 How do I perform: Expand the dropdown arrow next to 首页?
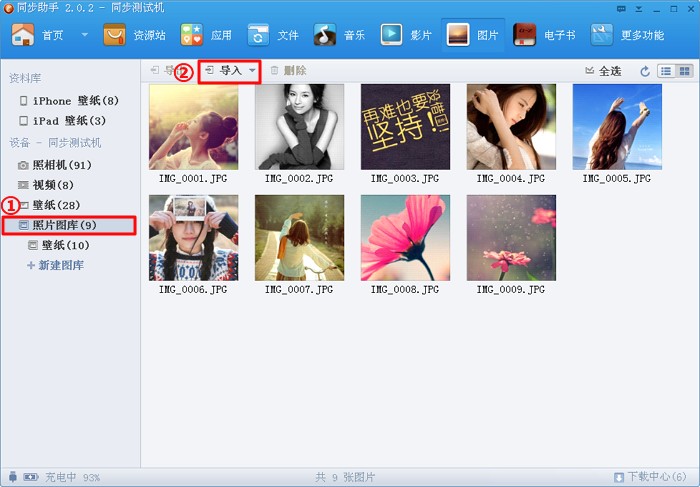coord(84,35)
